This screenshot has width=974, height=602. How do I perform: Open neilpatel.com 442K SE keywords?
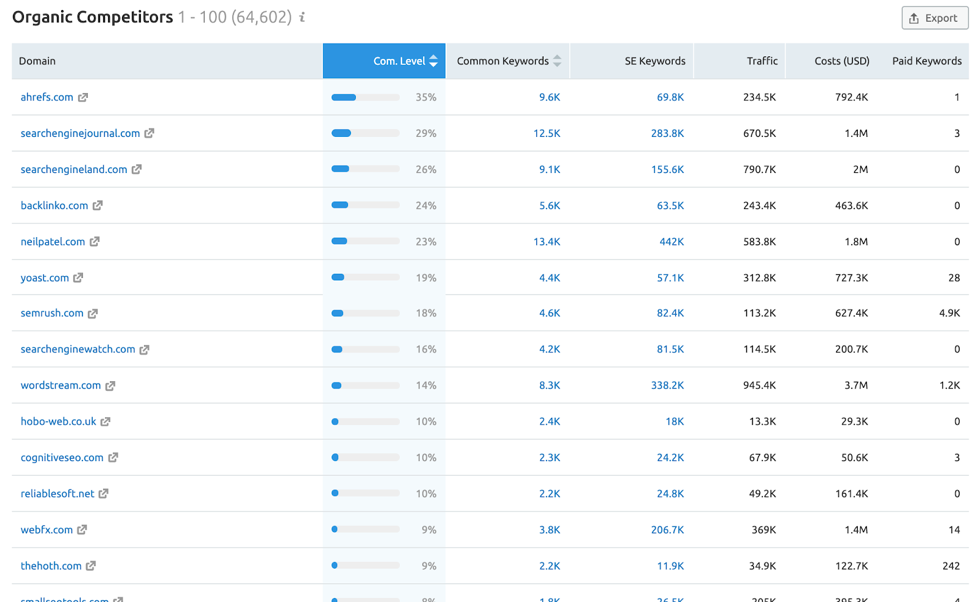coord(671,241)
